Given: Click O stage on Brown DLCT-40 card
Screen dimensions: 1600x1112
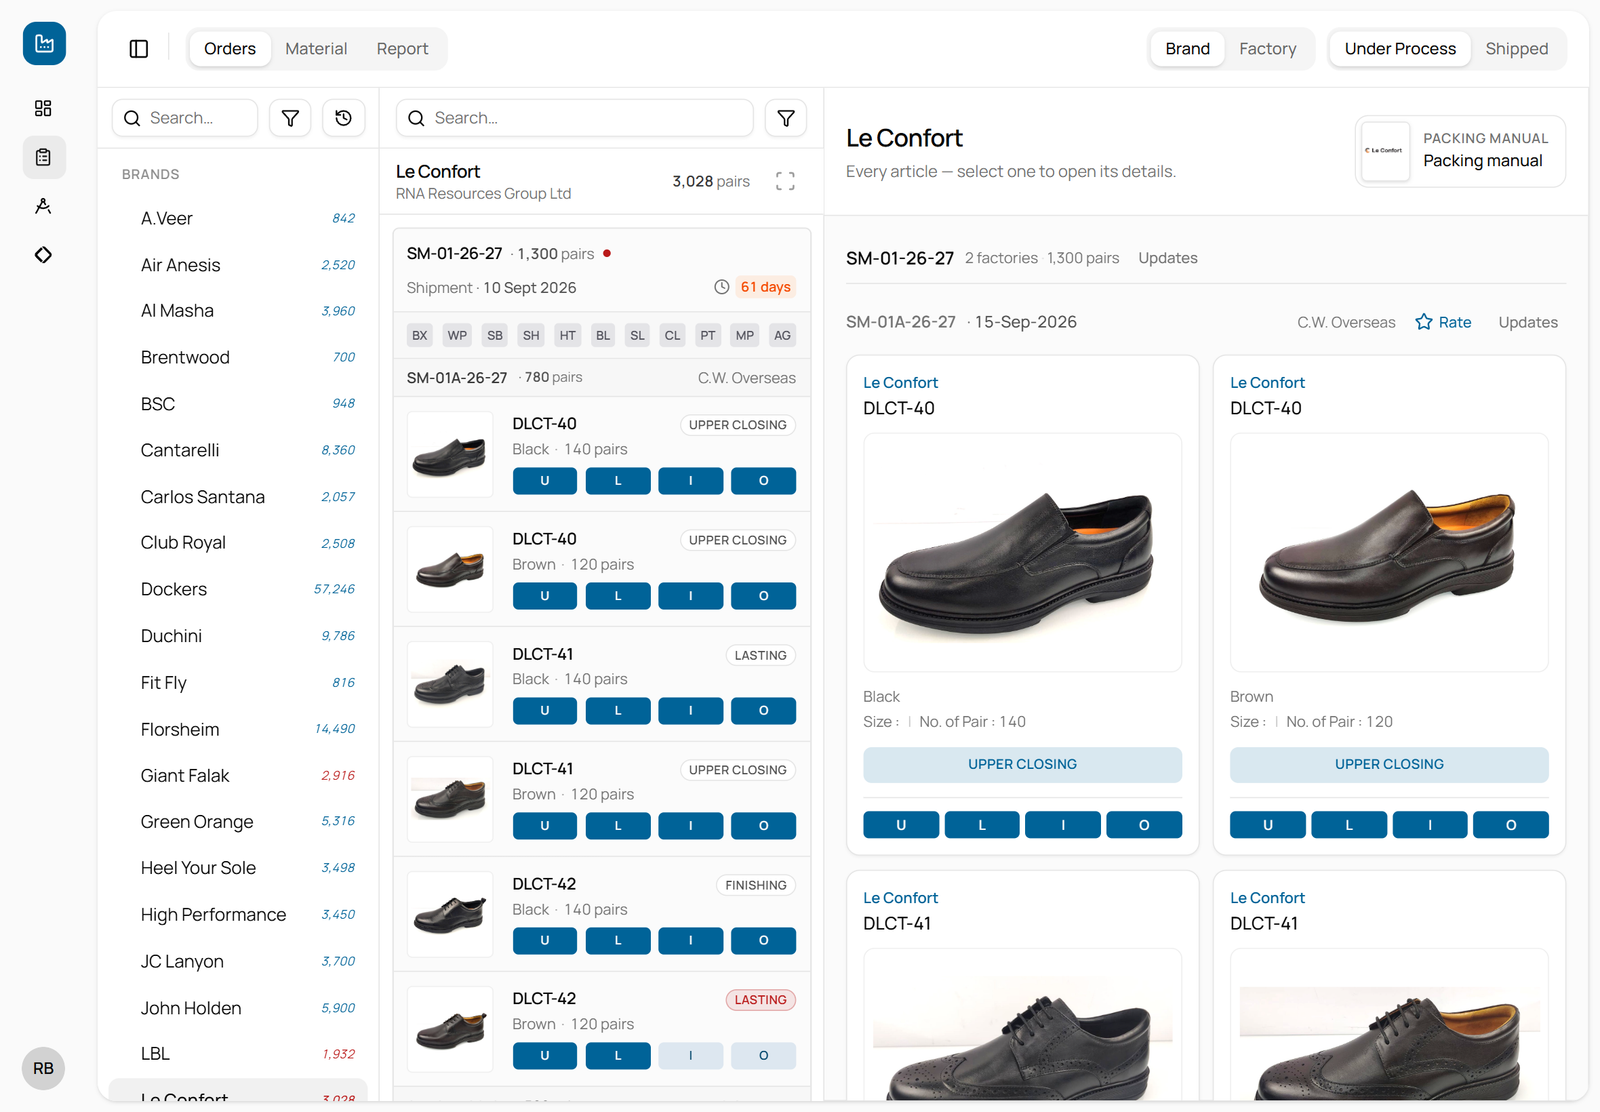Looking at the screenshot, I should coord(1511,825).
